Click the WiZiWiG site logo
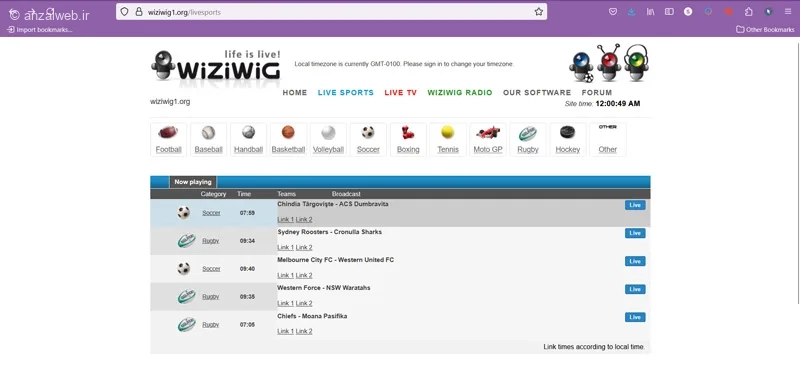Screen dimensions: 800x381 [216, 65]
